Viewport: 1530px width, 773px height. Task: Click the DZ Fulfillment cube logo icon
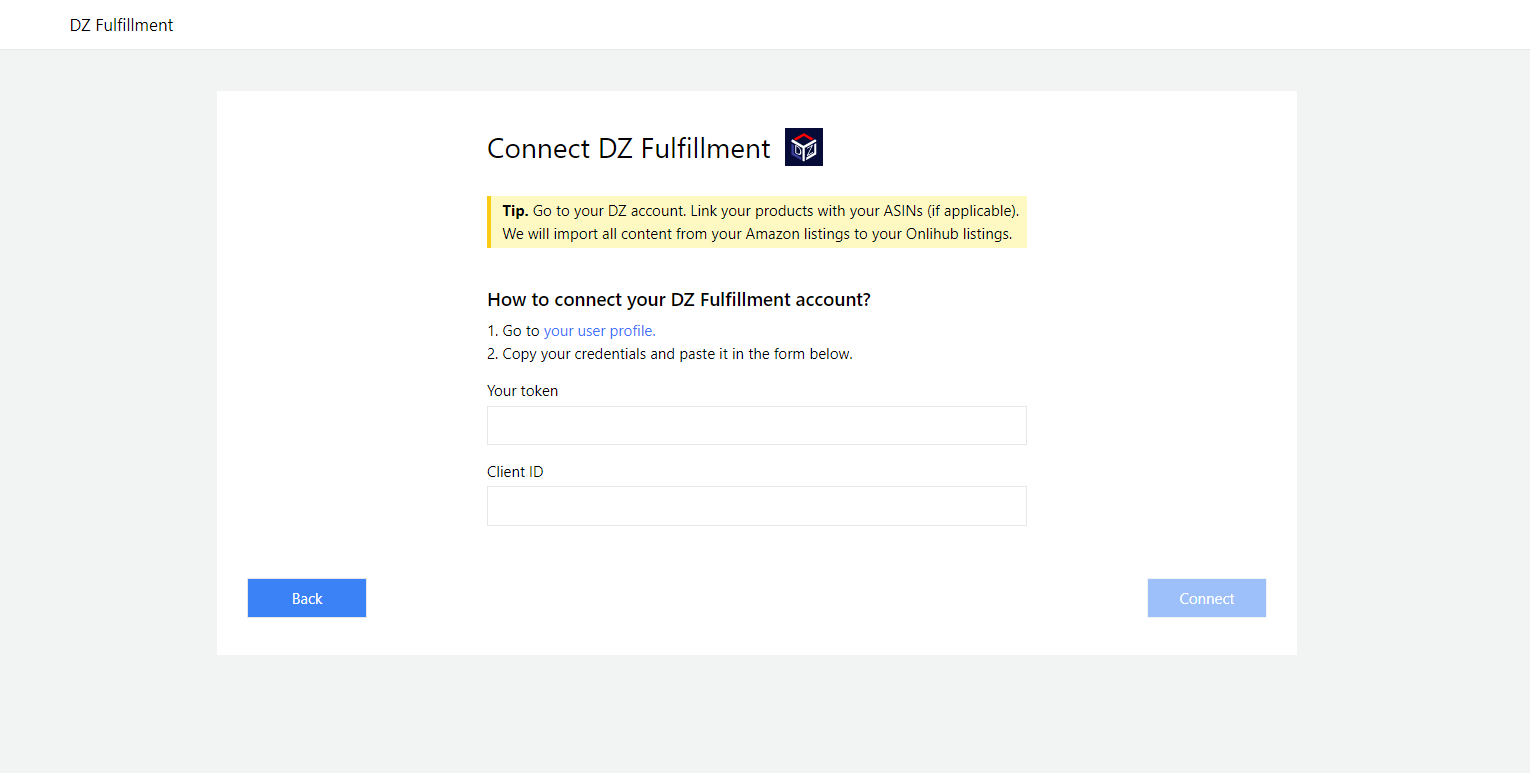click(x=804, y=147)
